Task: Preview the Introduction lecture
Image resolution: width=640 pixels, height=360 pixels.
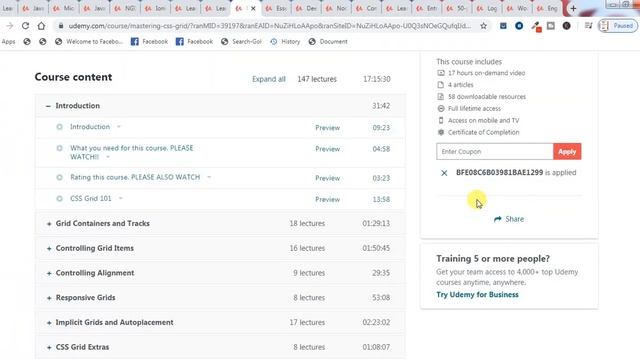Action: point(327,128)
